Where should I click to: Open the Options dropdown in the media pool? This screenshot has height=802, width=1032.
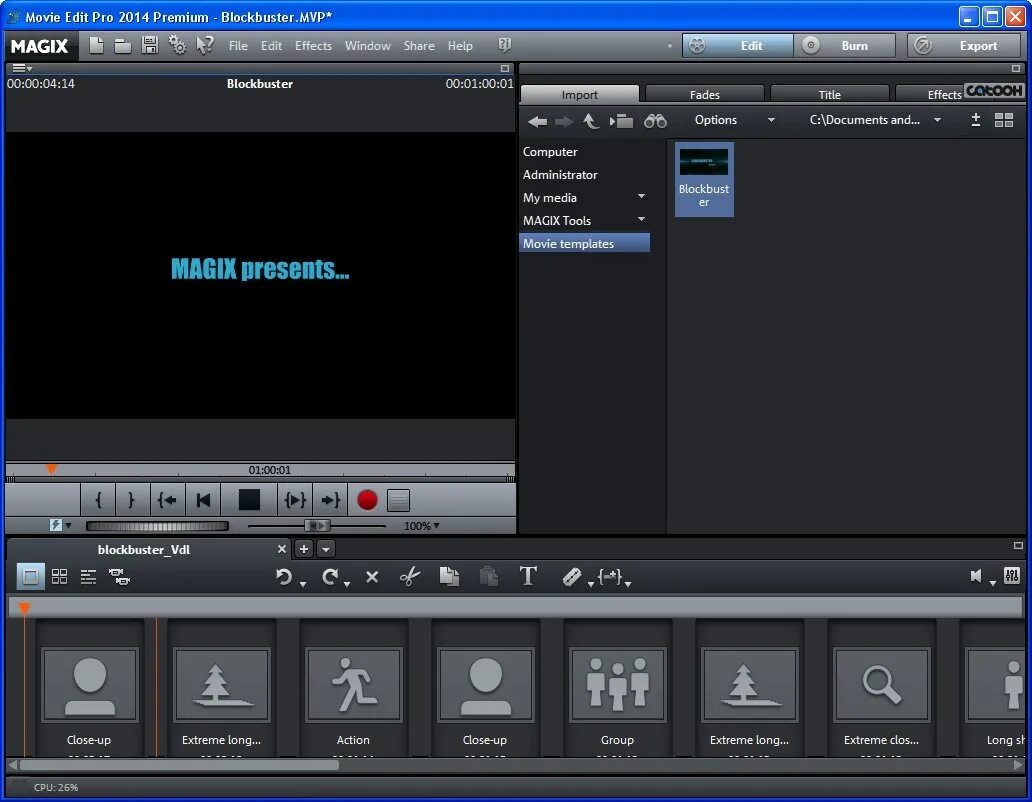tap(734, 120)
